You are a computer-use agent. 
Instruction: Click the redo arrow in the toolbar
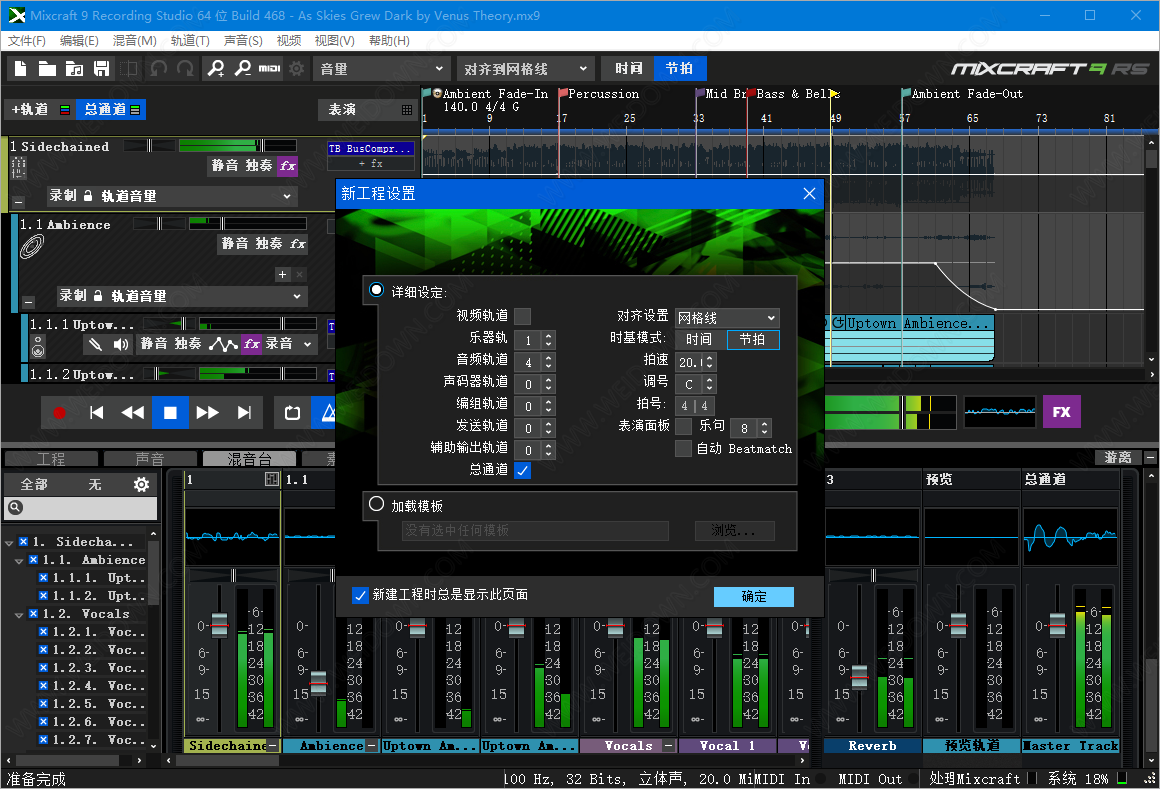185,69
